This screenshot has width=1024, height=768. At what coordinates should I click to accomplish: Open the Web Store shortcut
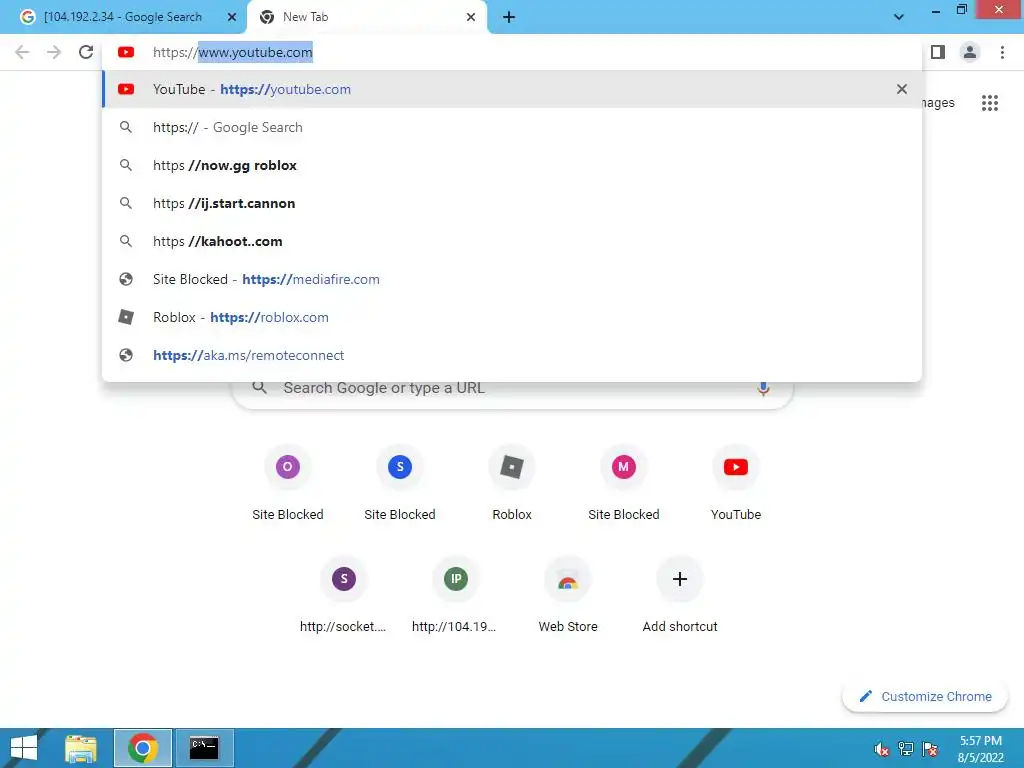(568, 595)
